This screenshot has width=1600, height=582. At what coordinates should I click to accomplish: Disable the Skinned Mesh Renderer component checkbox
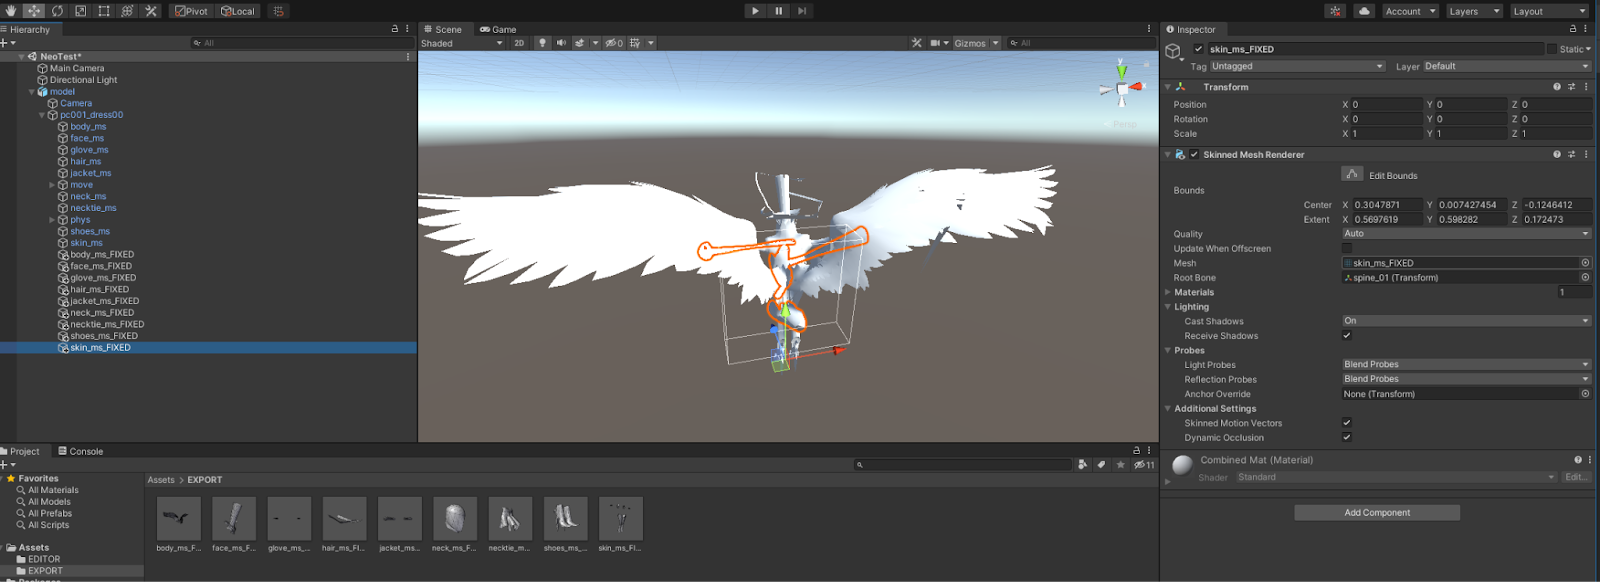tap(1194, 155)
